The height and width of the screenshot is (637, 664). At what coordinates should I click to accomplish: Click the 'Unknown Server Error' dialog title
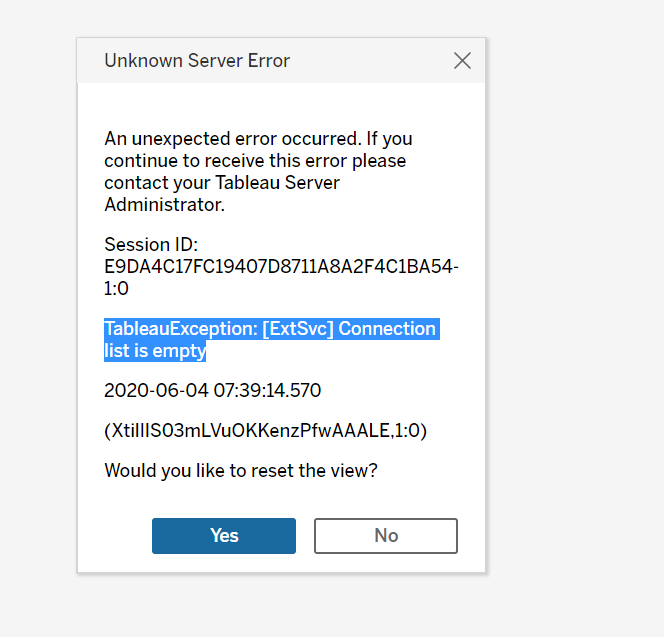[197, 61]
